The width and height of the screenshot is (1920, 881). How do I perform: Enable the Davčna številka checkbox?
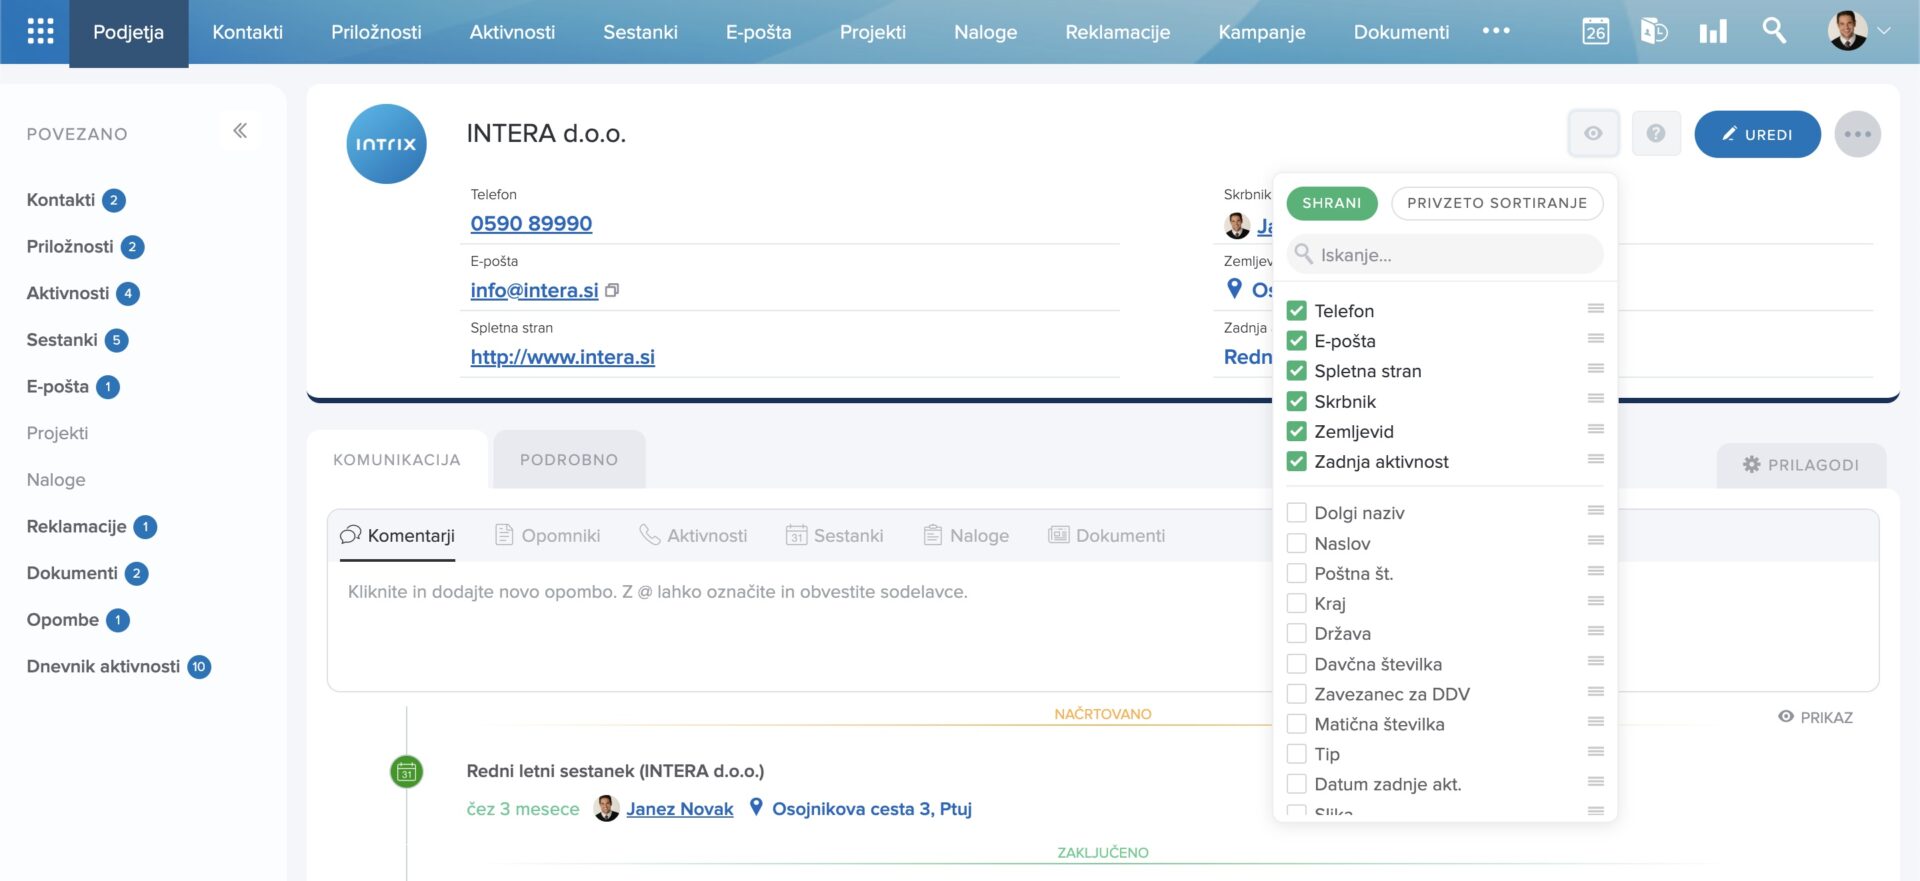point(1297,664)
